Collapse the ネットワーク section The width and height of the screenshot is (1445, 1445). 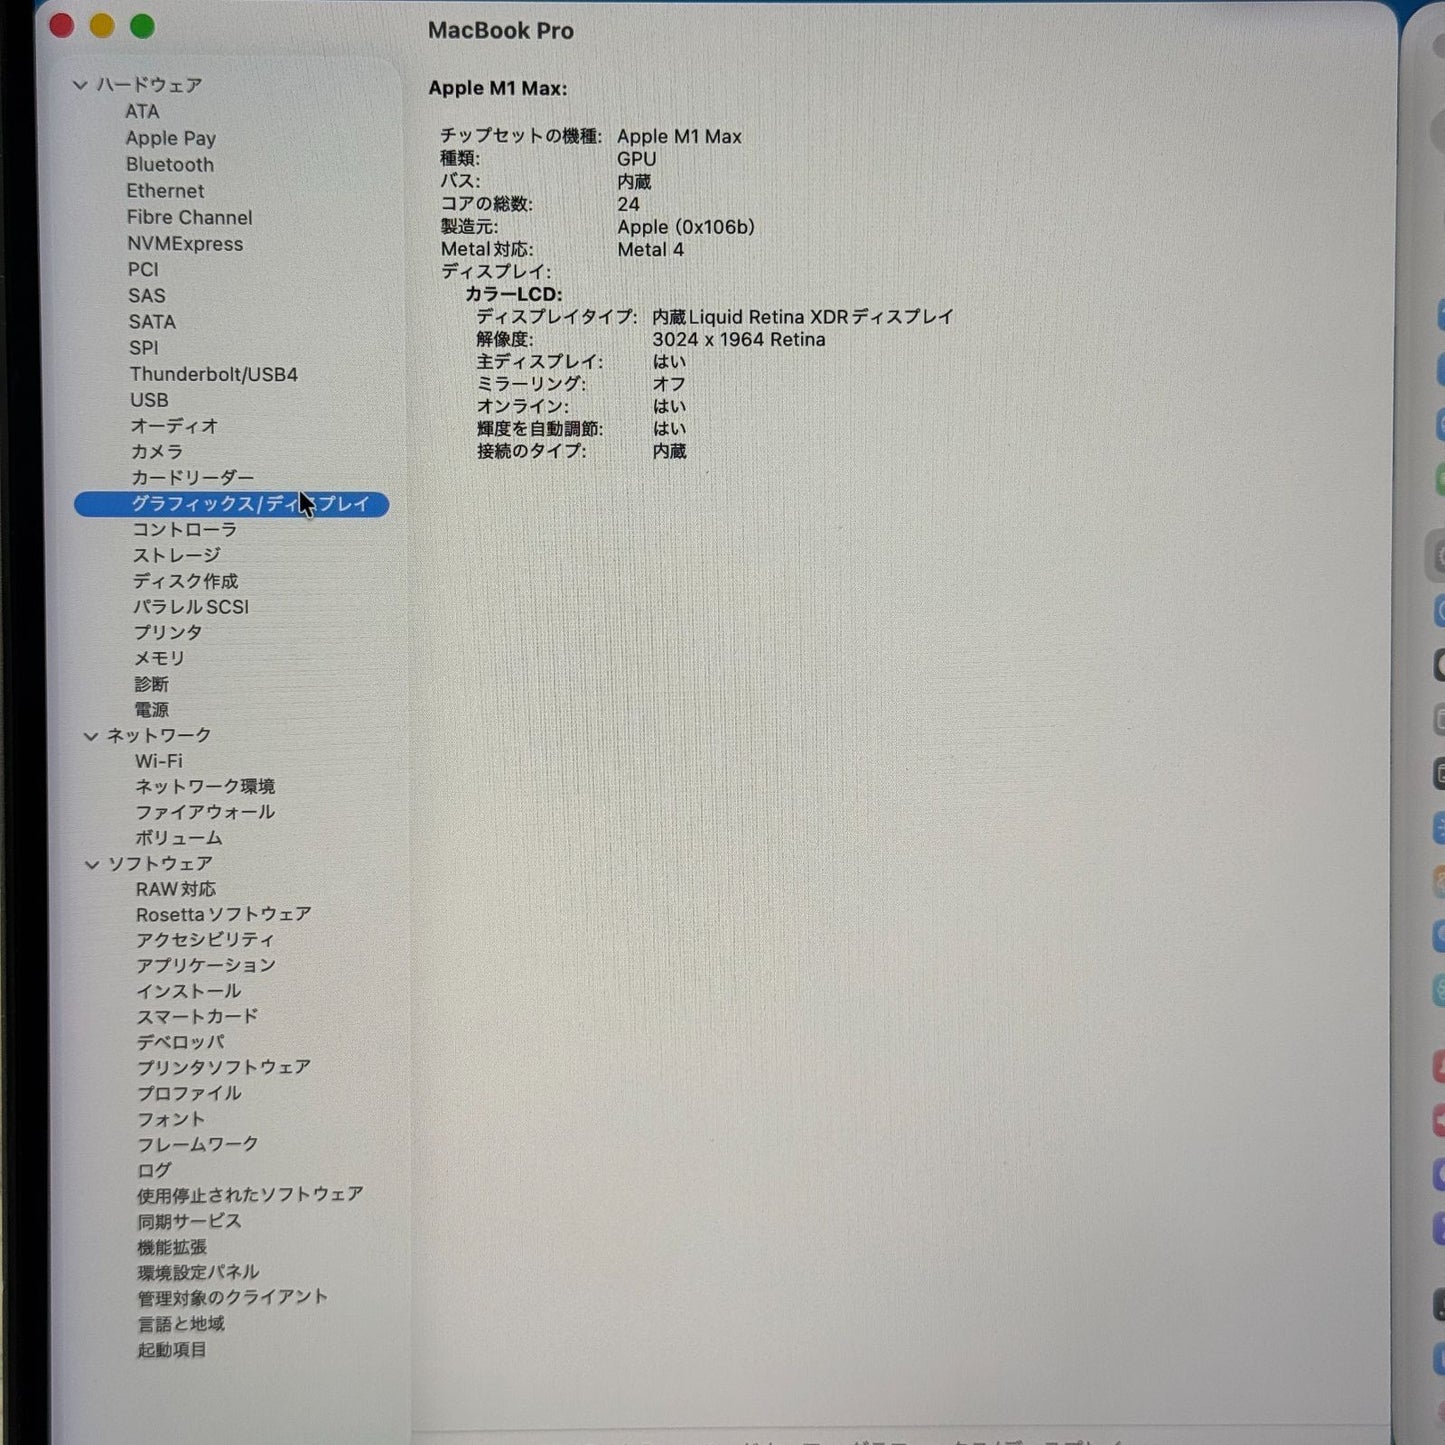[91, 736]
